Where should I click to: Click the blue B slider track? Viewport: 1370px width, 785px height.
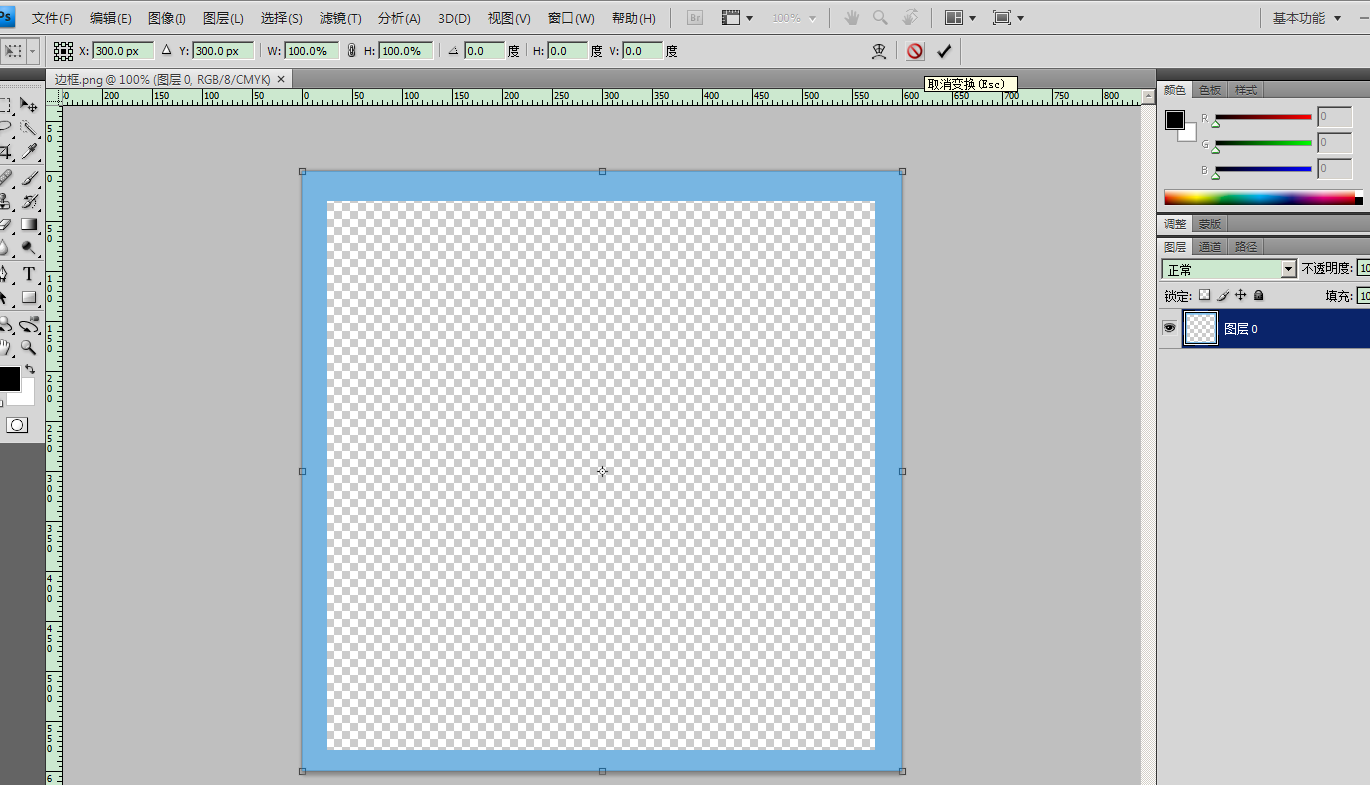[x=1263, y=169]
